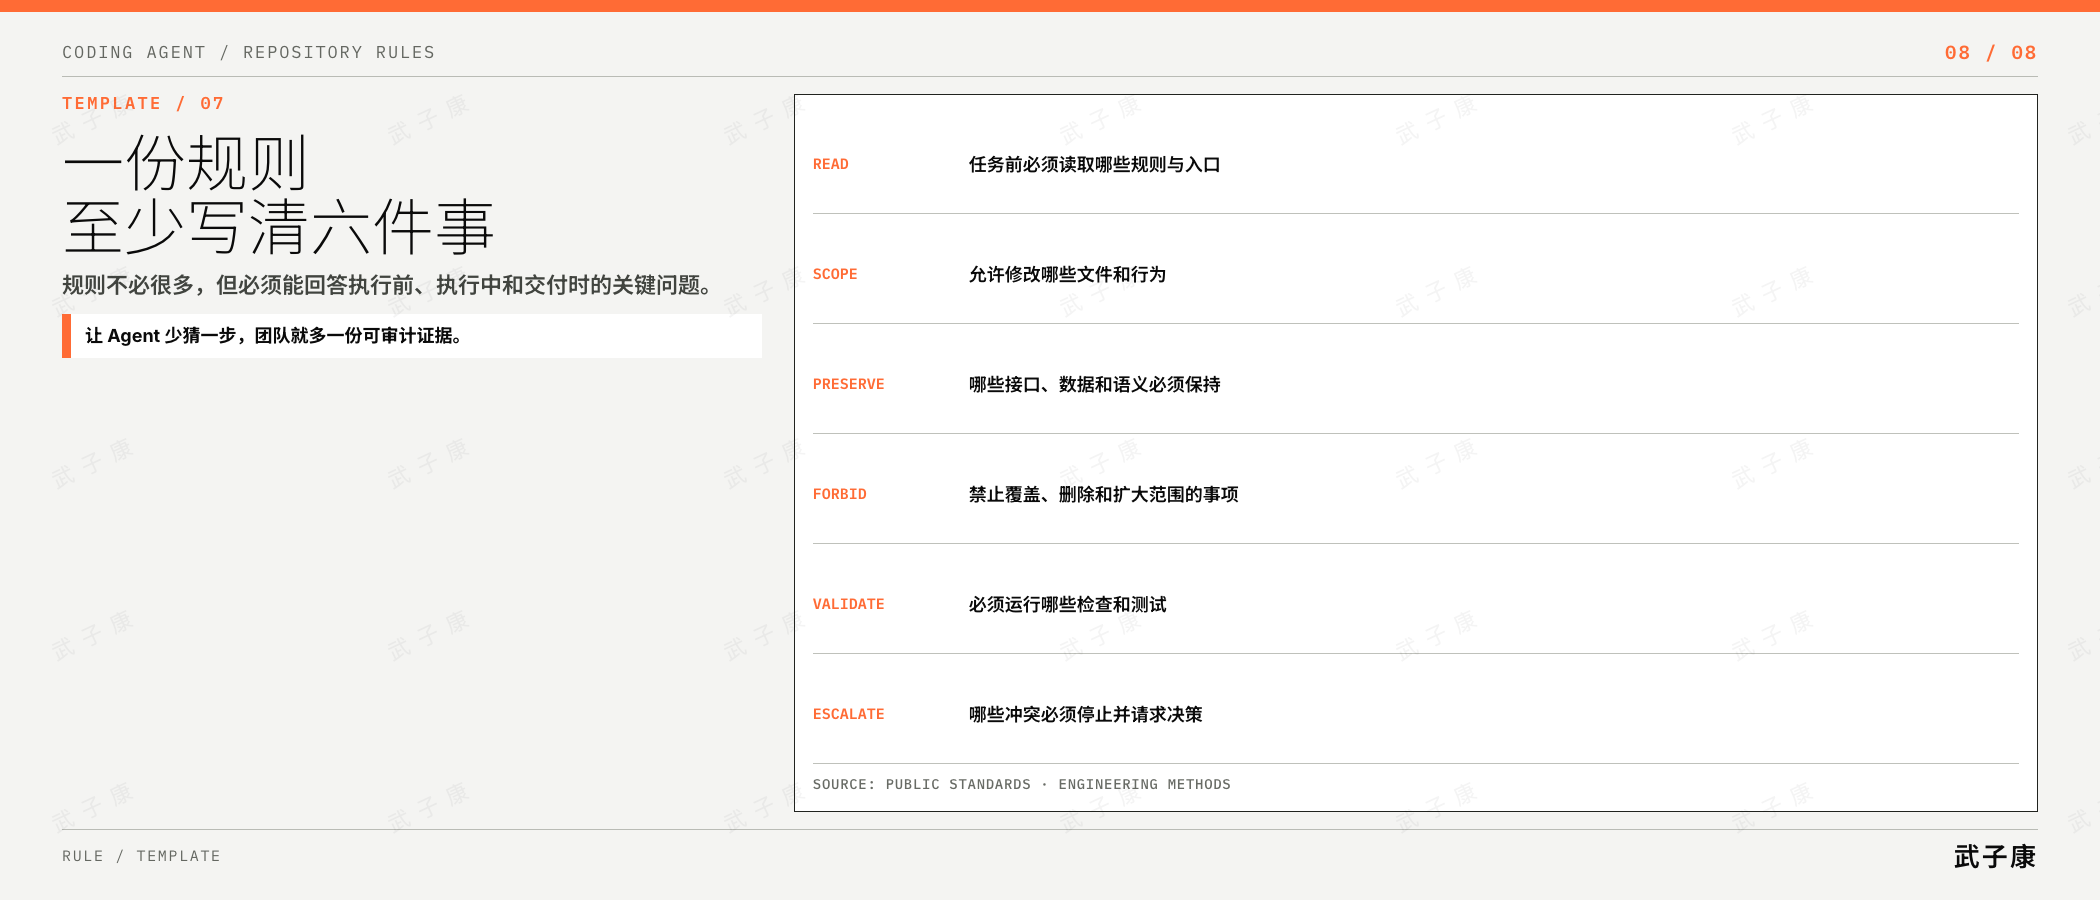Click the 'FORBID' row label
The image size is (2100, 900).
tap(839, 494)
